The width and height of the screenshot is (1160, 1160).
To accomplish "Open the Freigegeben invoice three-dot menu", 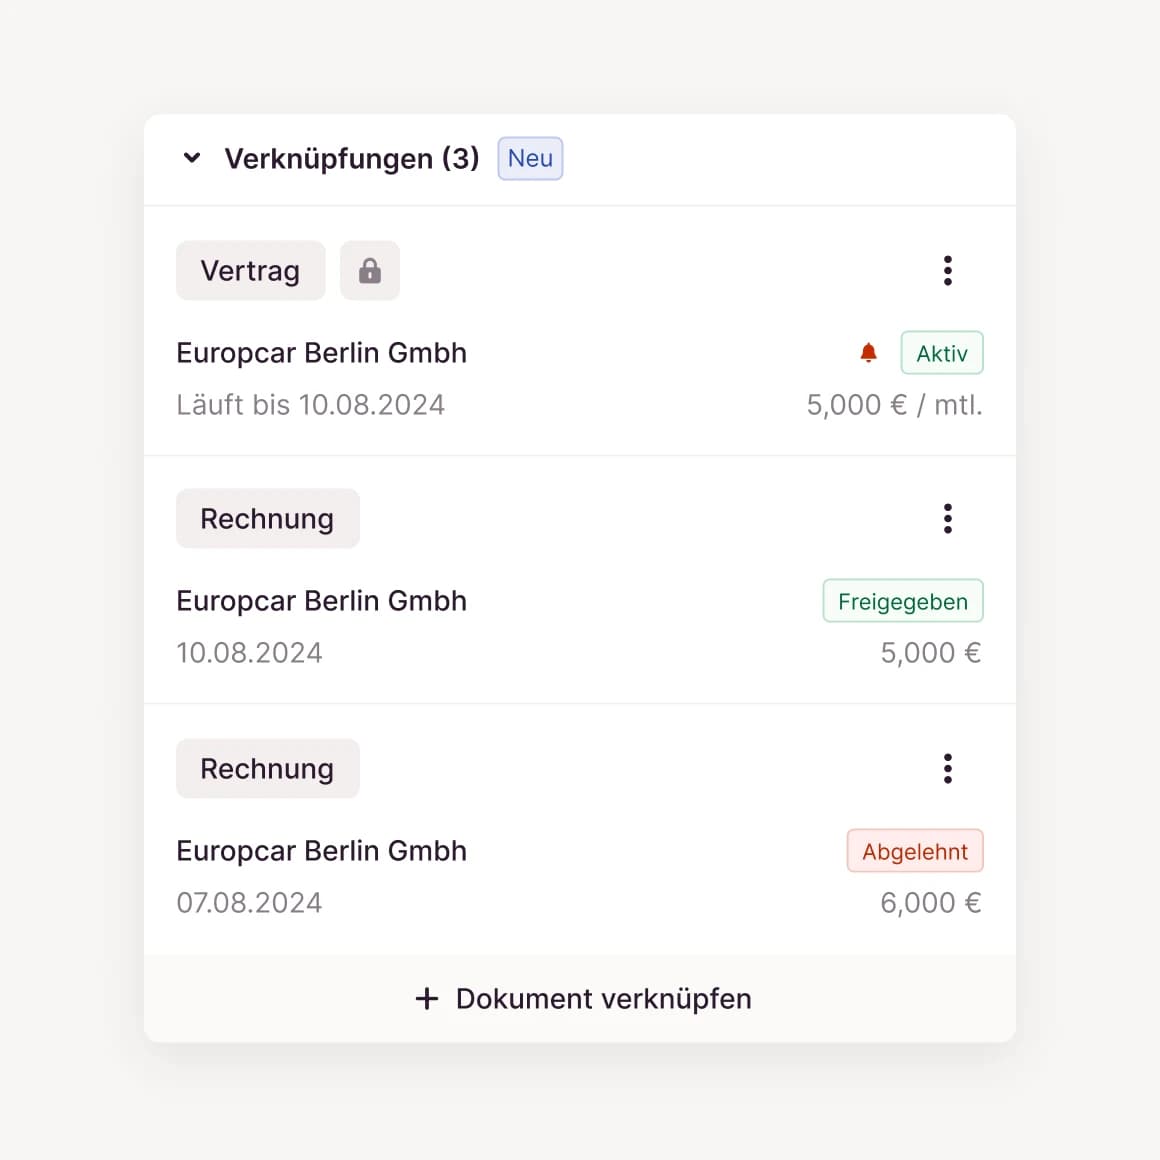I will tap(947, 519).
